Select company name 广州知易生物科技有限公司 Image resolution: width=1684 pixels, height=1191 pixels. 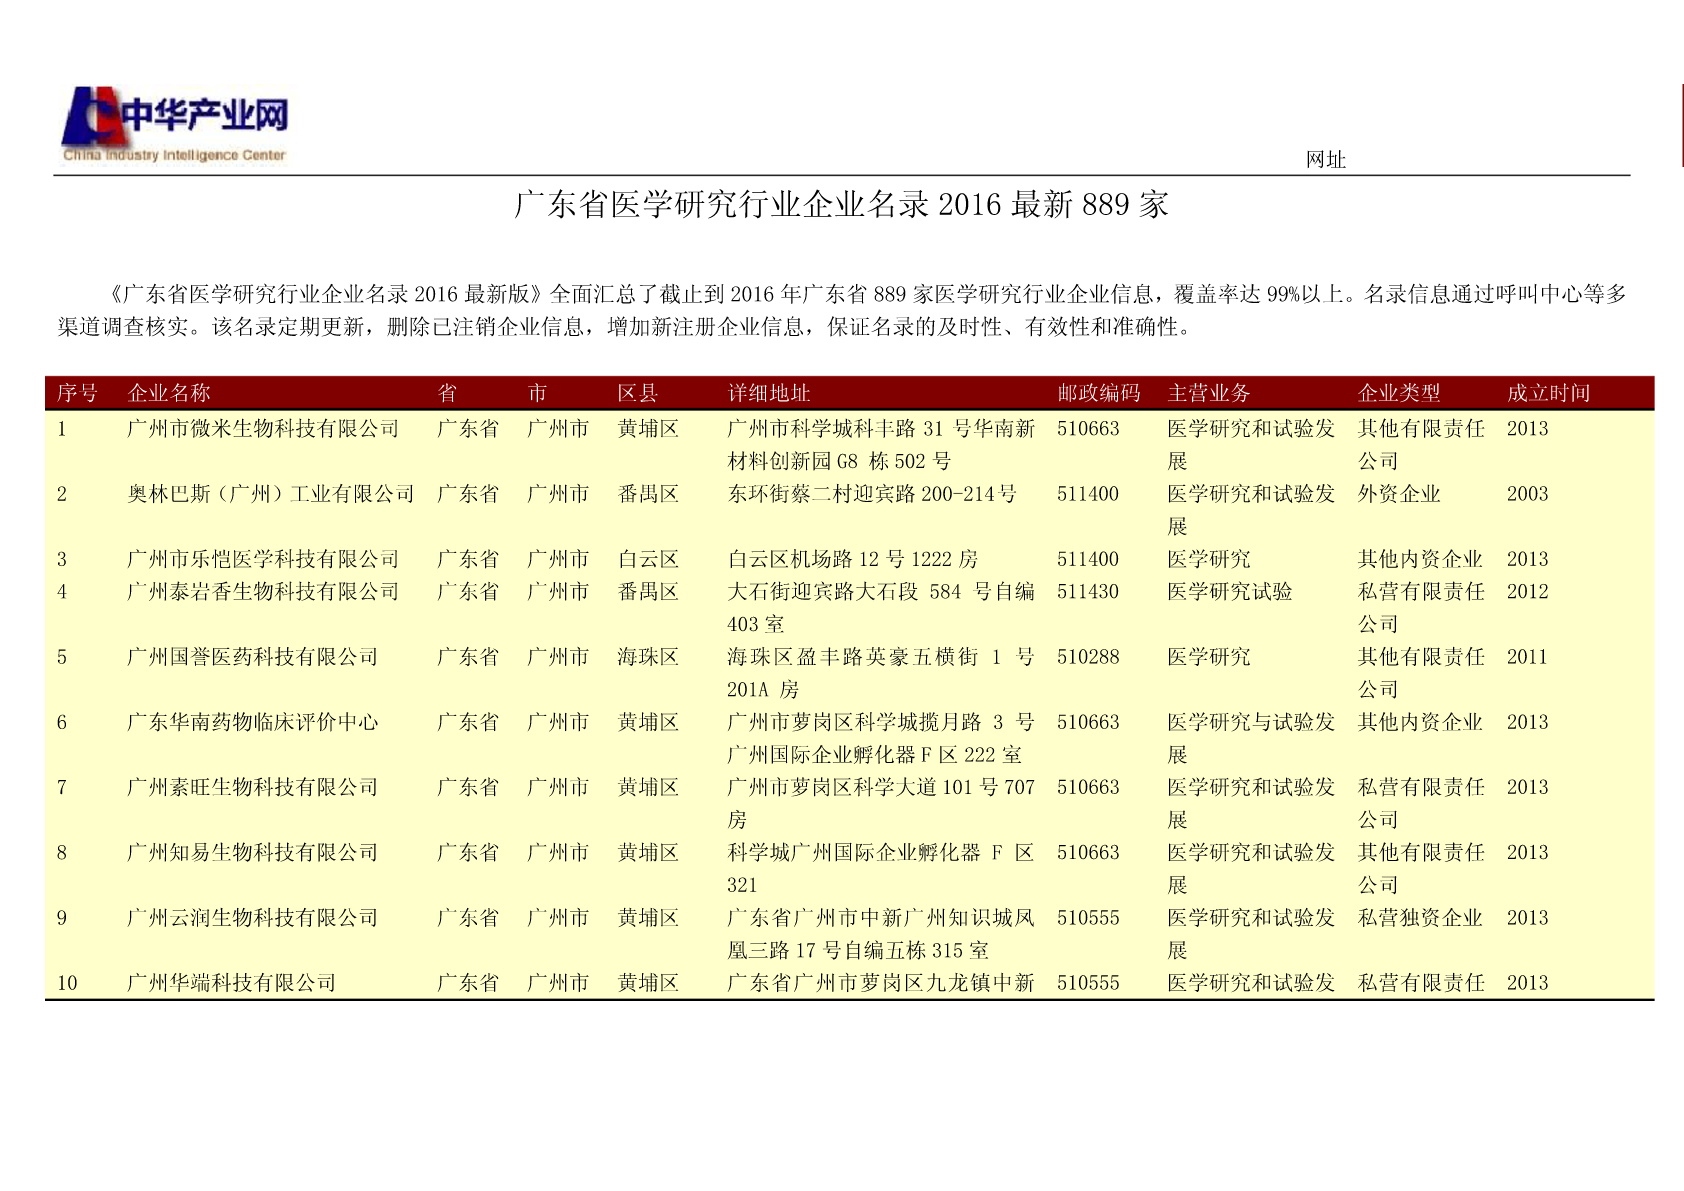(253, 853)
